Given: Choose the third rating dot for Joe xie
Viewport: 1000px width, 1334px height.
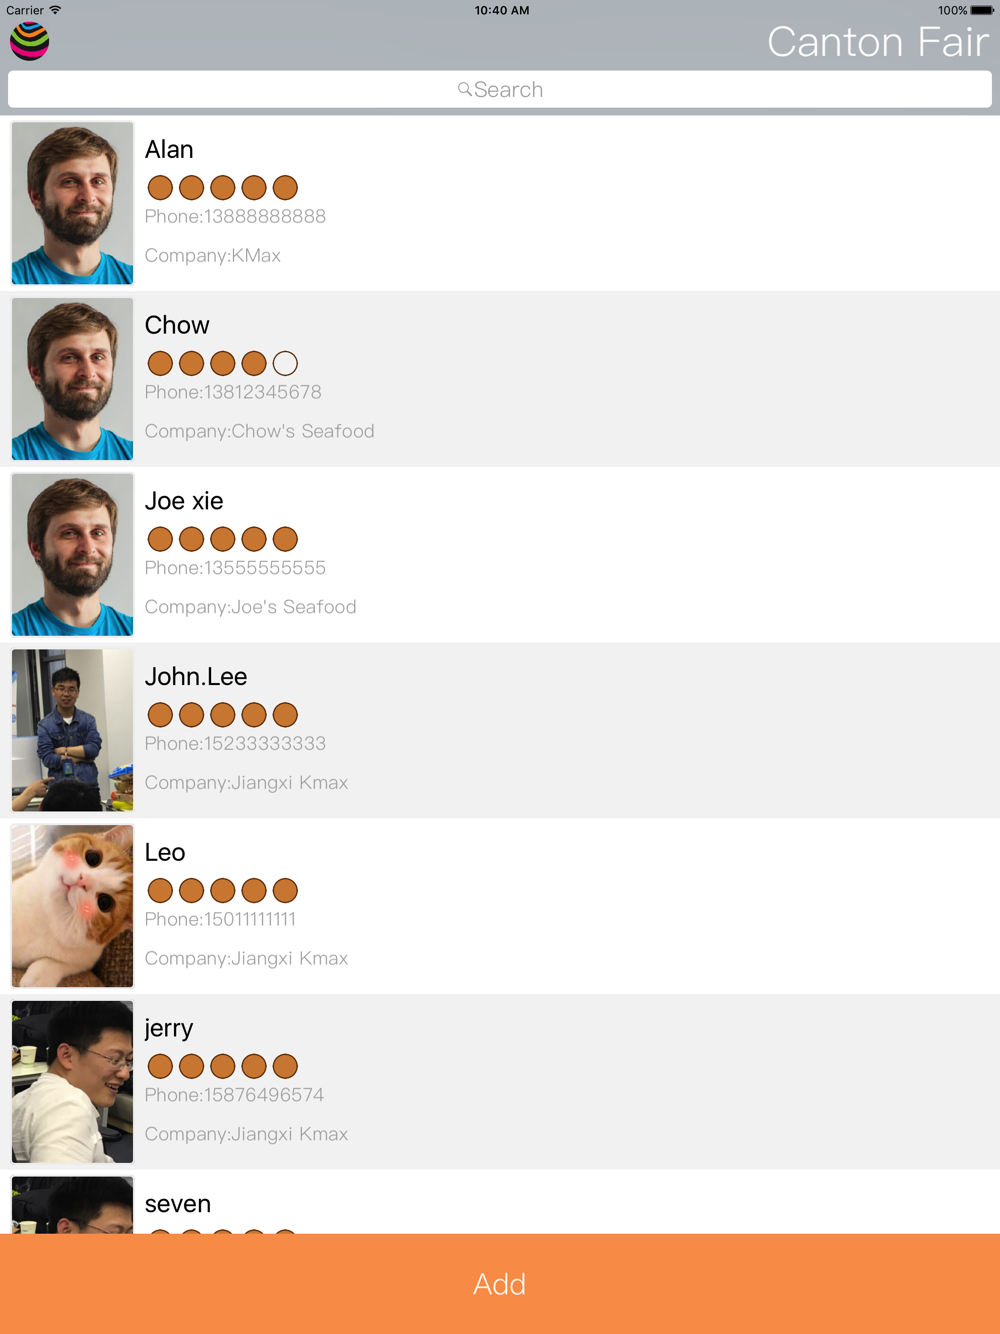Looking at the screenshot, I should click(x=223, y=539).
